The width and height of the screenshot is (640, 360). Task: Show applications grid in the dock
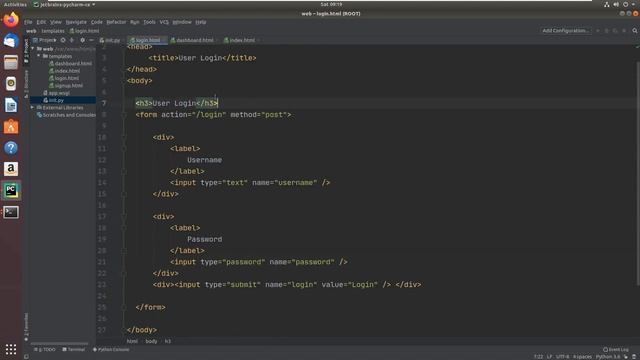click(11, 349)
